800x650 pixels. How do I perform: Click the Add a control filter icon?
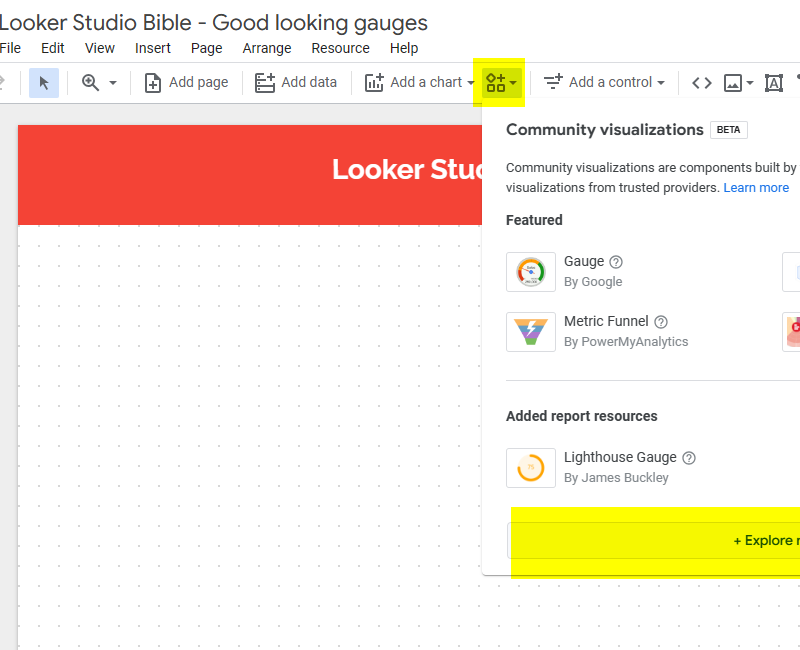tap(553, 82)
